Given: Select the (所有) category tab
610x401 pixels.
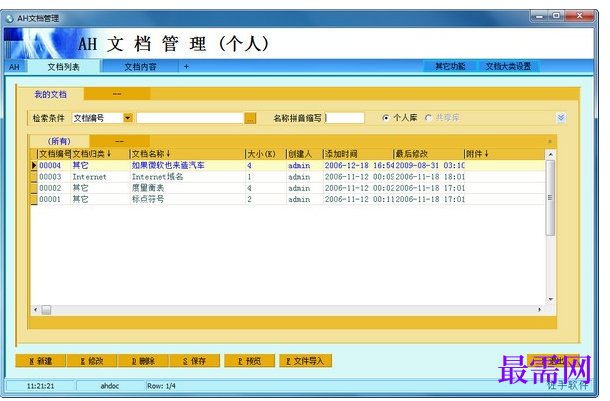Looking at the screenshot, I should [59, 141].
